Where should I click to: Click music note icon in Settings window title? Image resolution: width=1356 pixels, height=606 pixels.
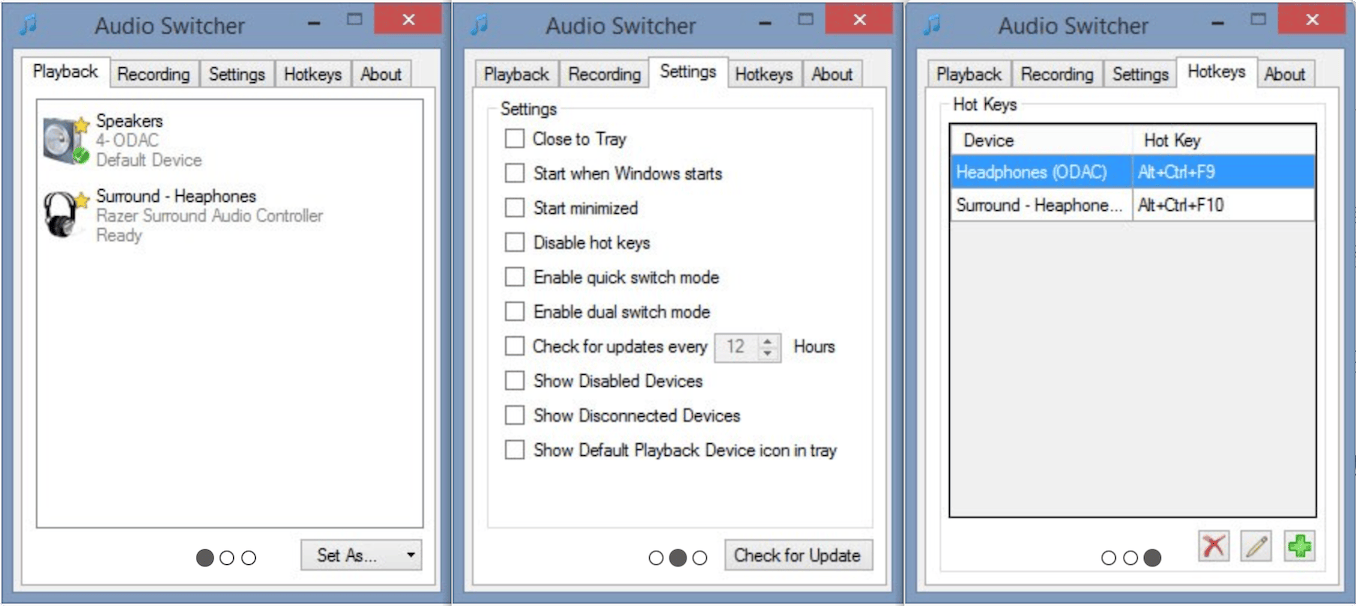point(479,24)
